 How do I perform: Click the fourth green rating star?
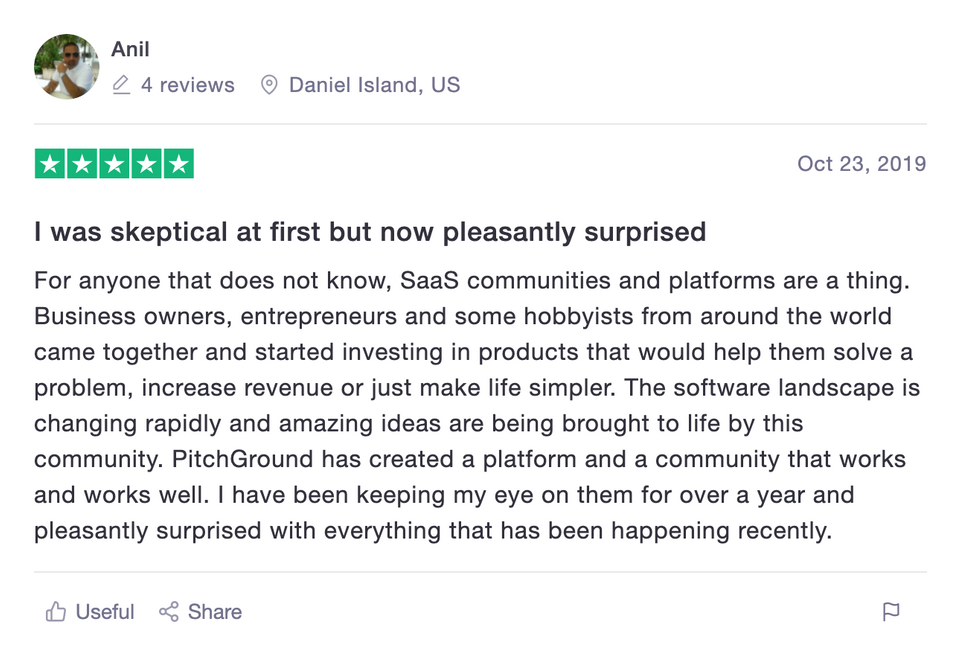146,164
